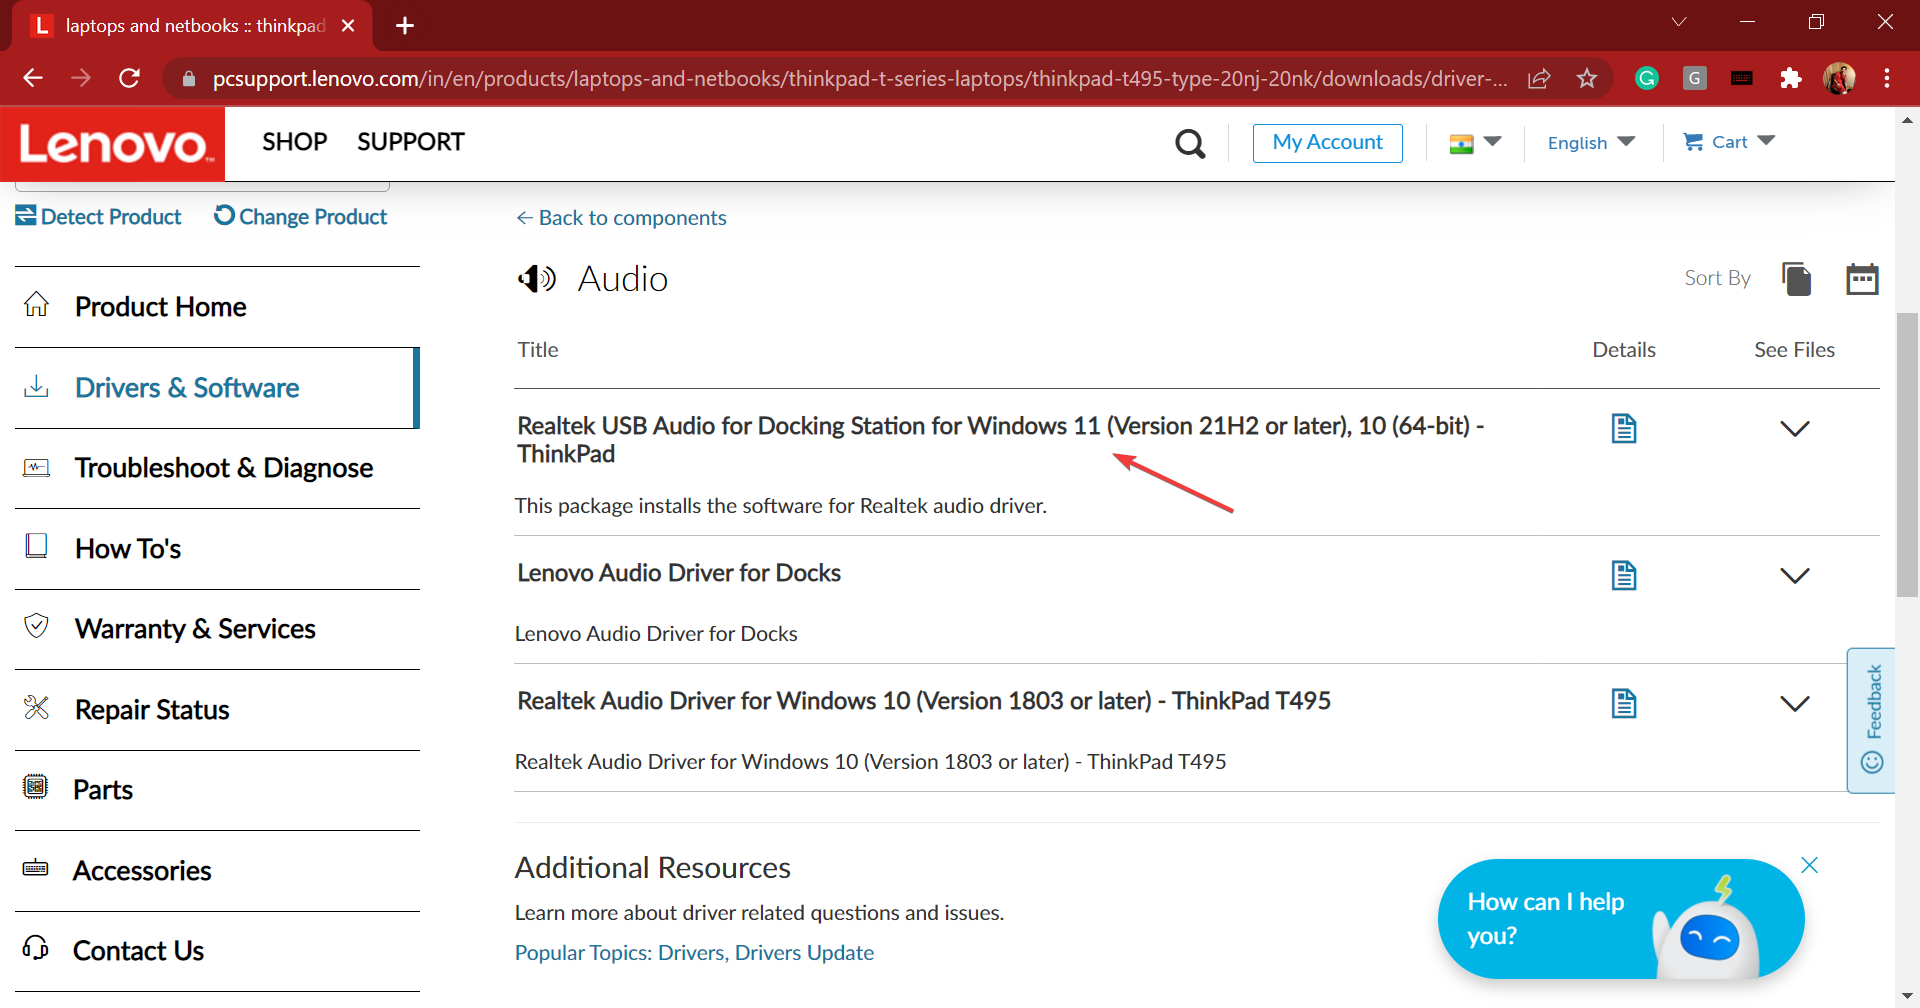Click the How To's book icon

(36, 546)
